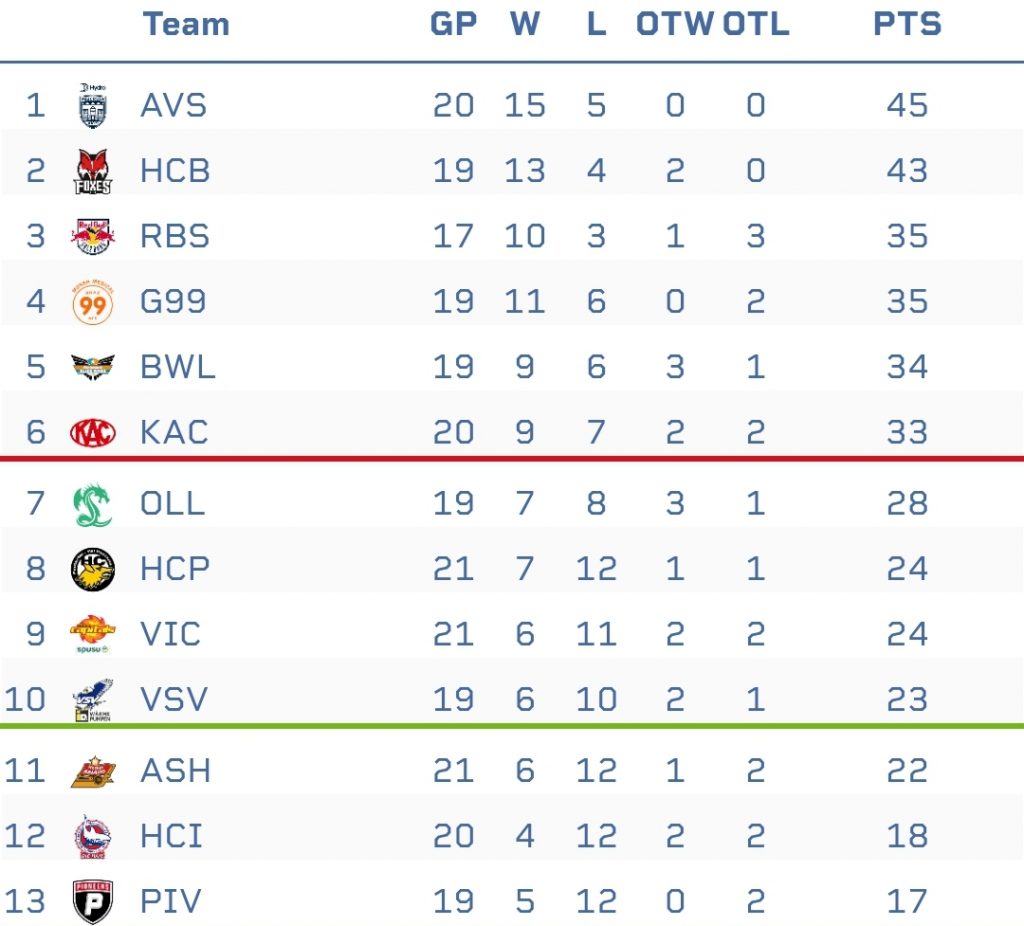Select the VSV team row name

(174, 699)
